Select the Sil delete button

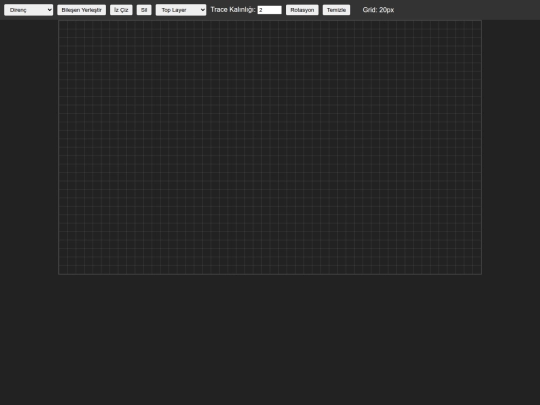click(144, 10)
